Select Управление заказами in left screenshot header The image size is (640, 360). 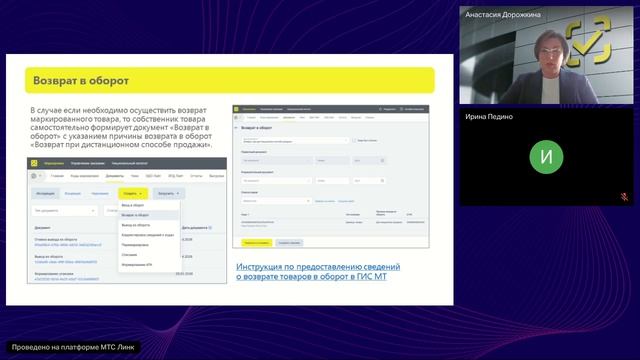pyautogui.click(x=88, y=163)
